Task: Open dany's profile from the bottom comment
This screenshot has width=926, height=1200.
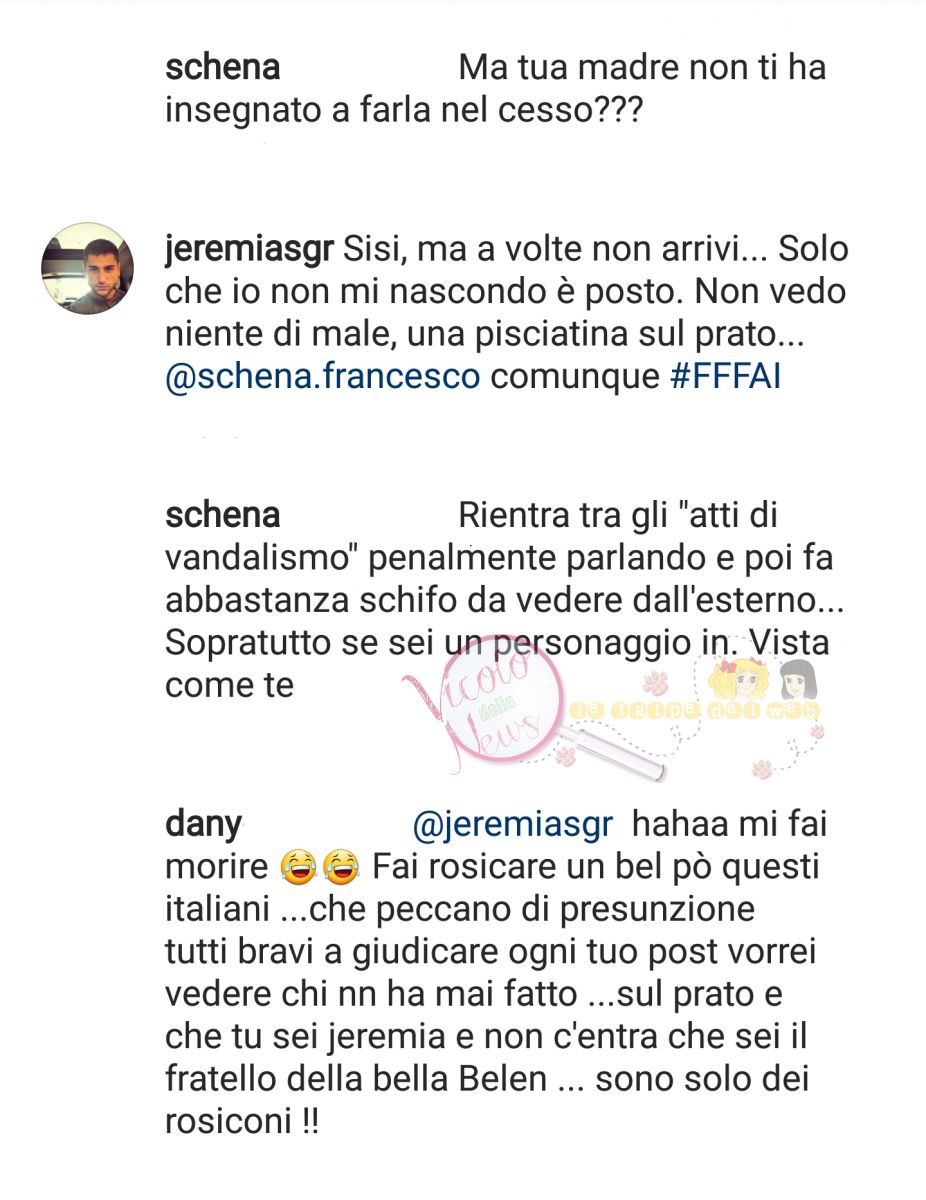Action: [204, 827]
